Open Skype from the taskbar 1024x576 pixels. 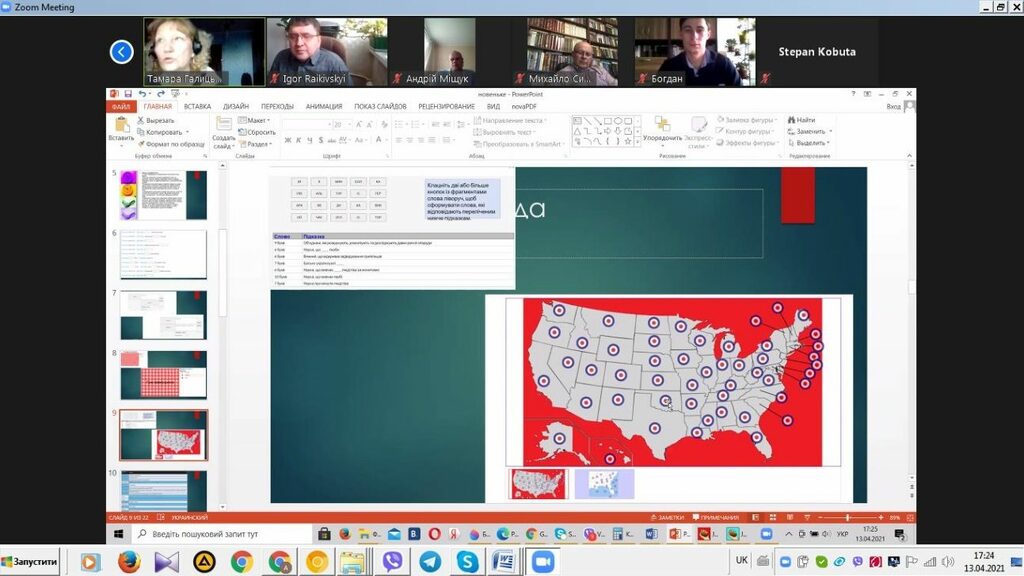(x=467, y=561)
